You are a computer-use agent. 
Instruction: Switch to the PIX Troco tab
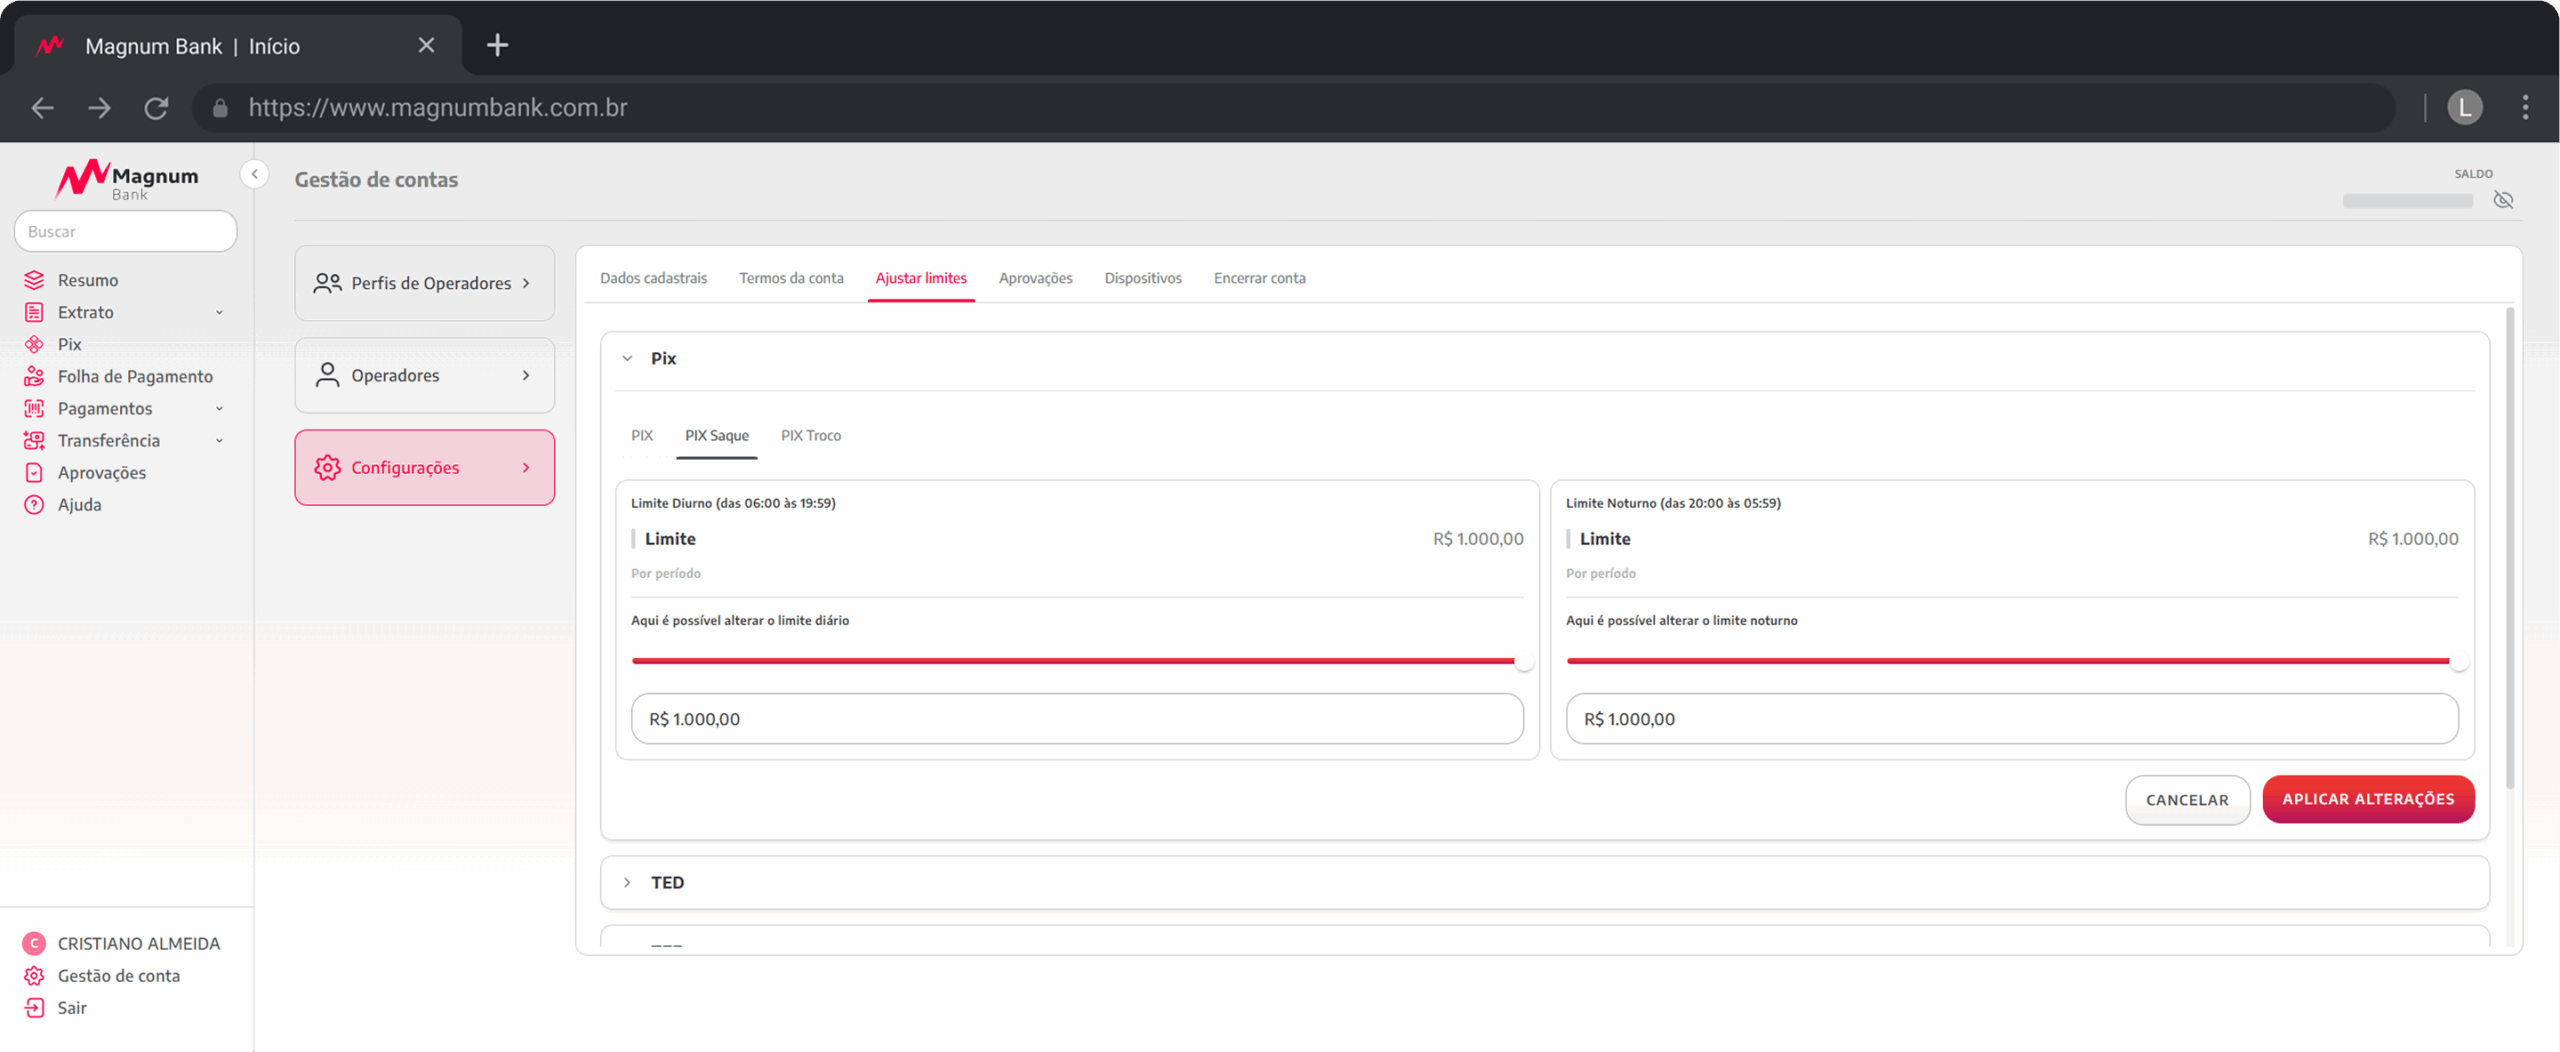810,435
